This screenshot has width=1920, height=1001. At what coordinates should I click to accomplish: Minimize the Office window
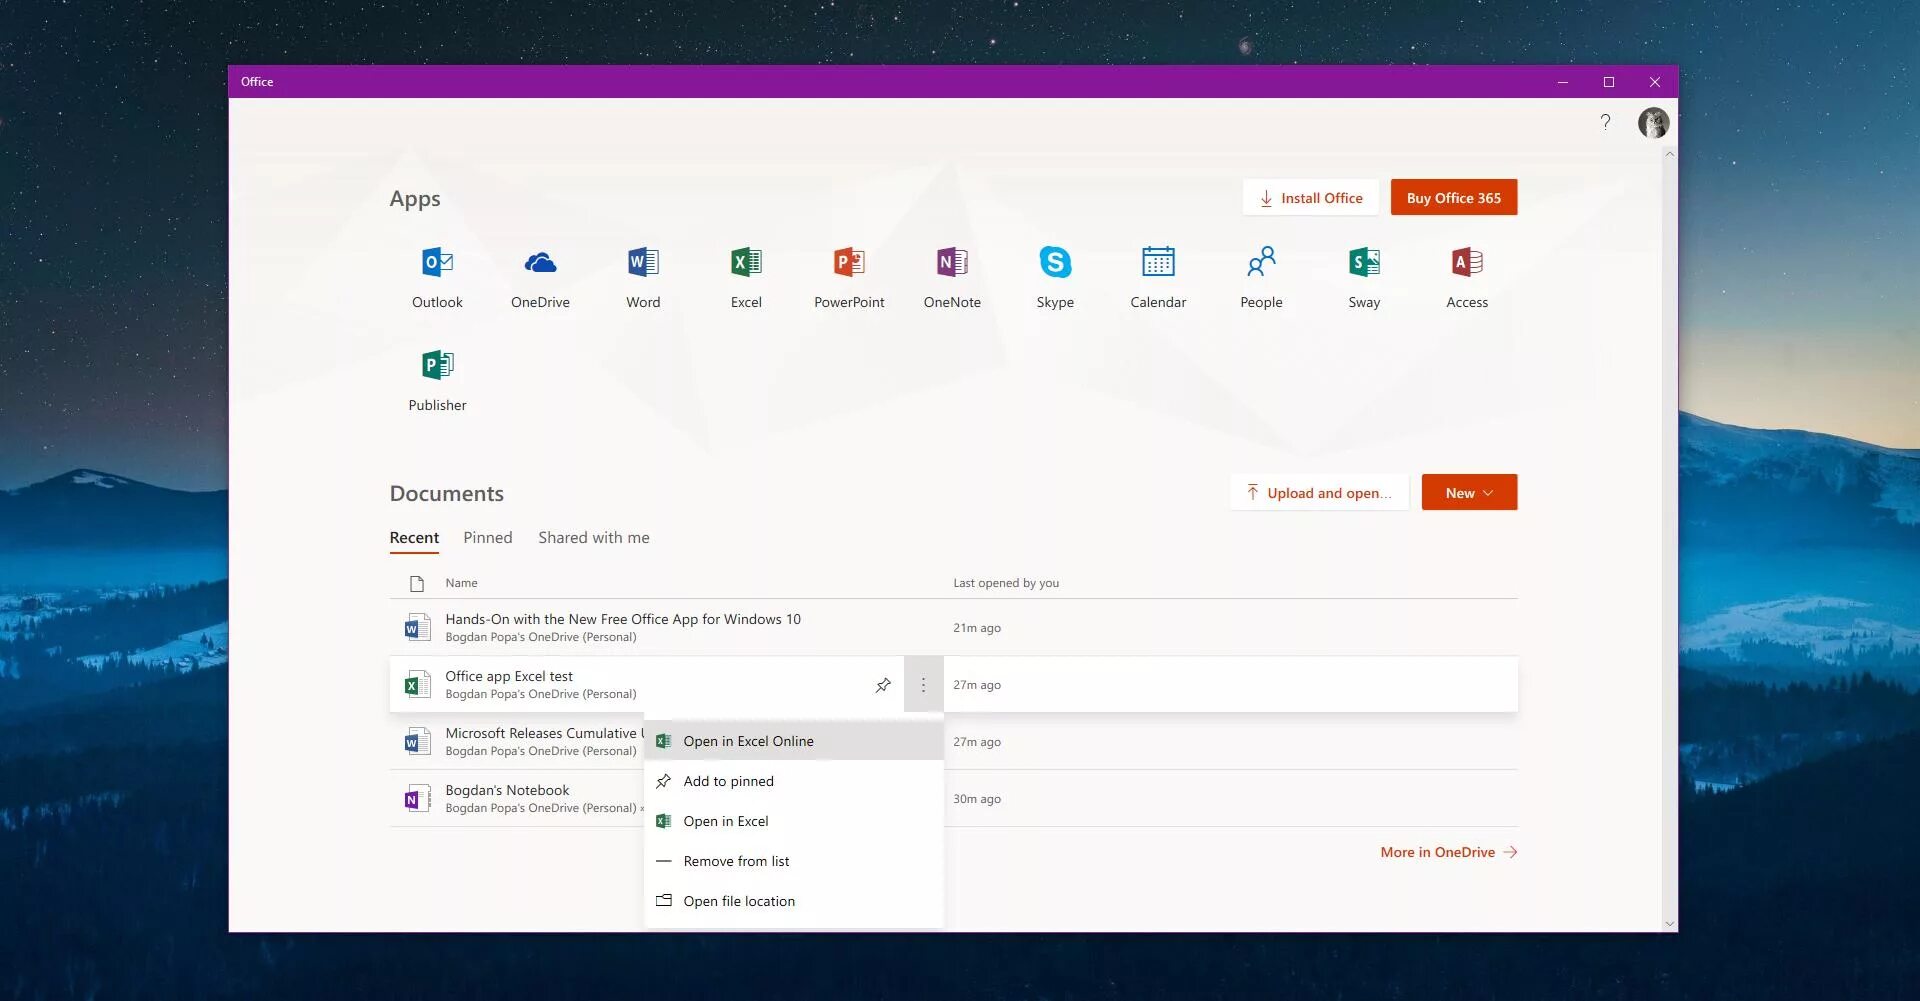click(x=1562, y=82)
